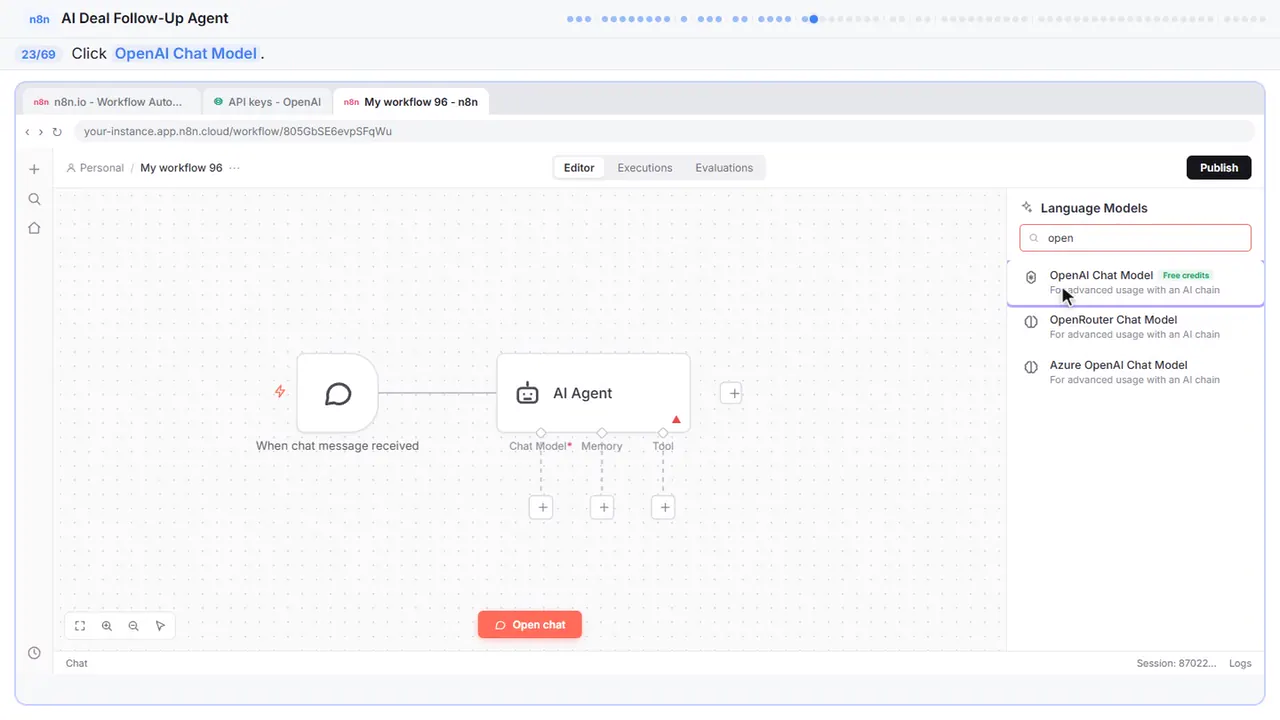Click the Language Models panel heading
The image size is (1280, 720).
(1094, 208)
